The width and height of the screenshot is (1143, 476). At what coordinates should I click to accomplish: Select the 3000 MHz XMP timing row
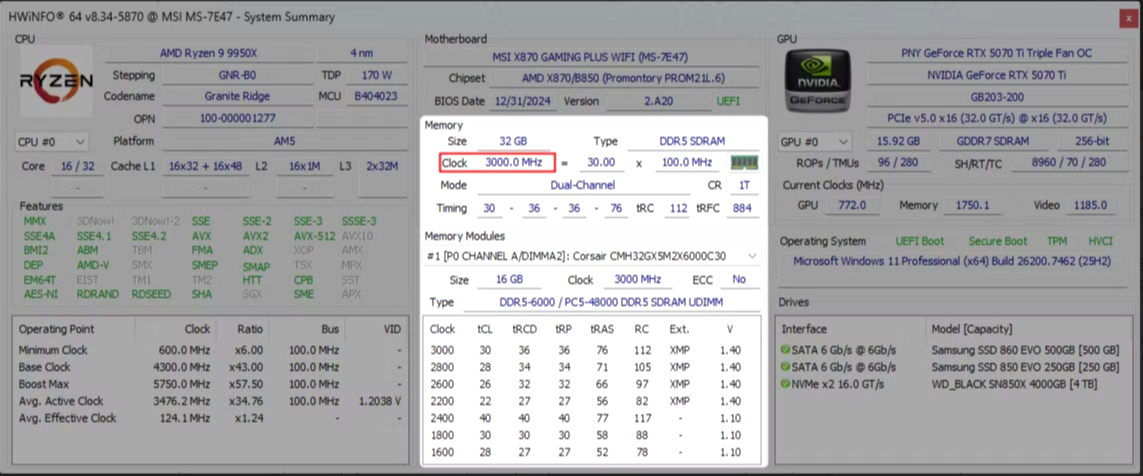click(x=594, y=351)
